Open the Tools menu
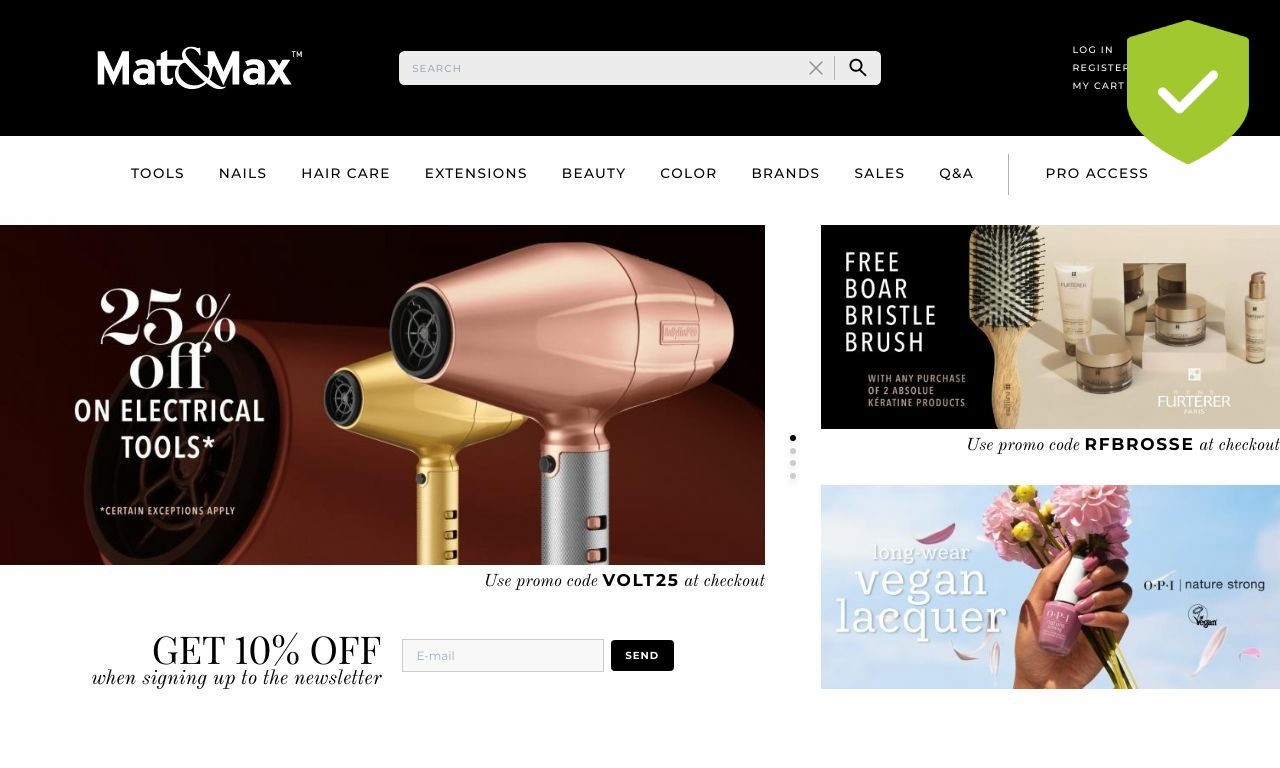This screenshot has width=1280, height=768. [158, 173]
